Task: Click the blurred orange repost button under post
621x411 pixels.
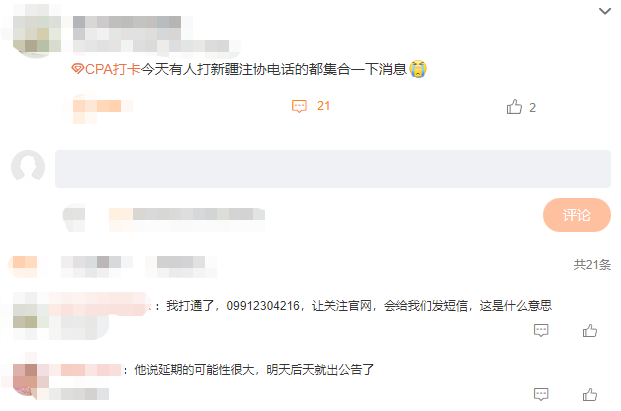Action: (99, 107)
